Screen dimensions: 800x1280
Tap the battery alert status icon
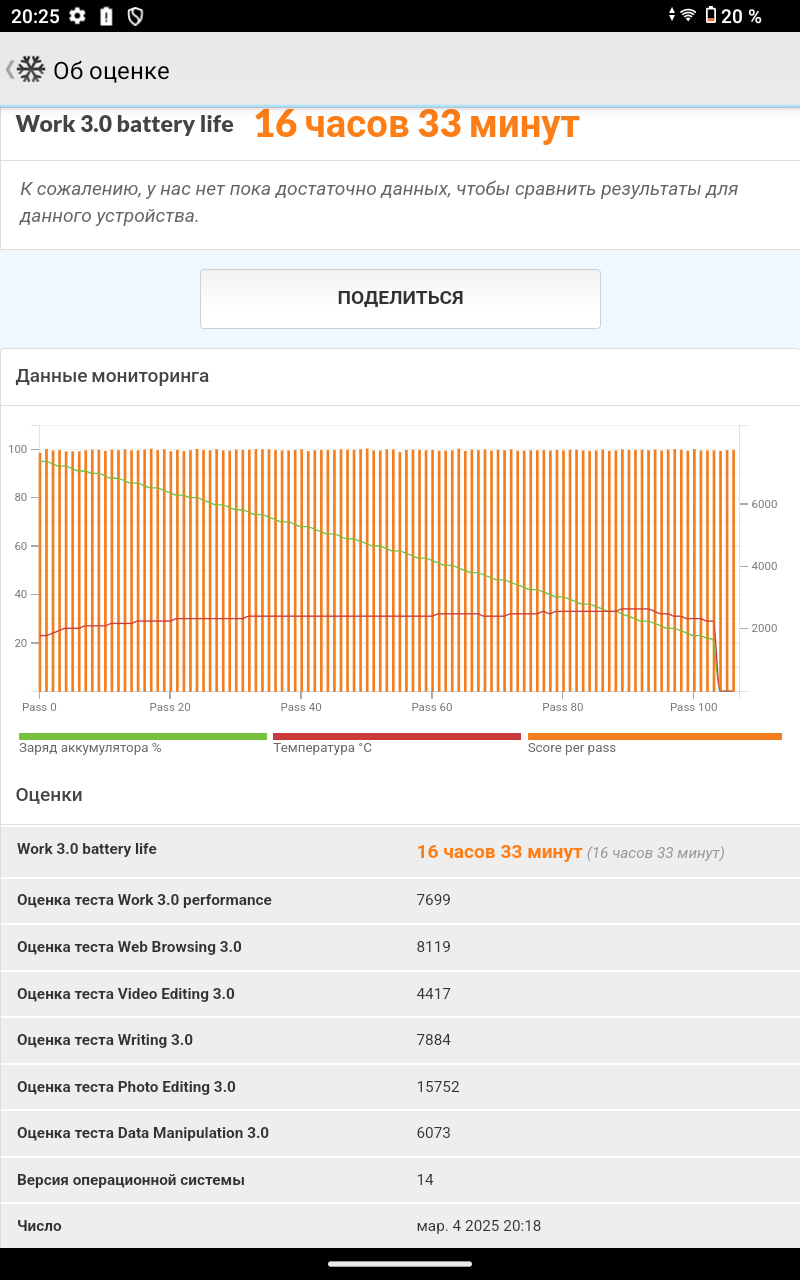(107, 16)
